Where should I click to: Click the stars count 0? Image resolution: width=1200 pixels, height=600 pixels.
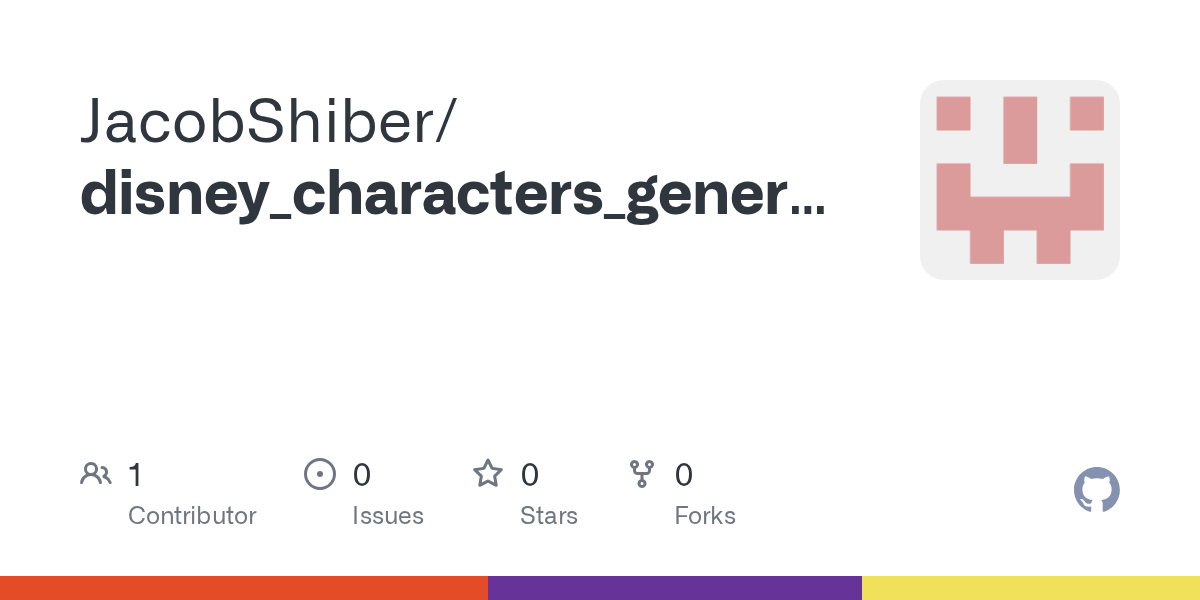point(530,474)
